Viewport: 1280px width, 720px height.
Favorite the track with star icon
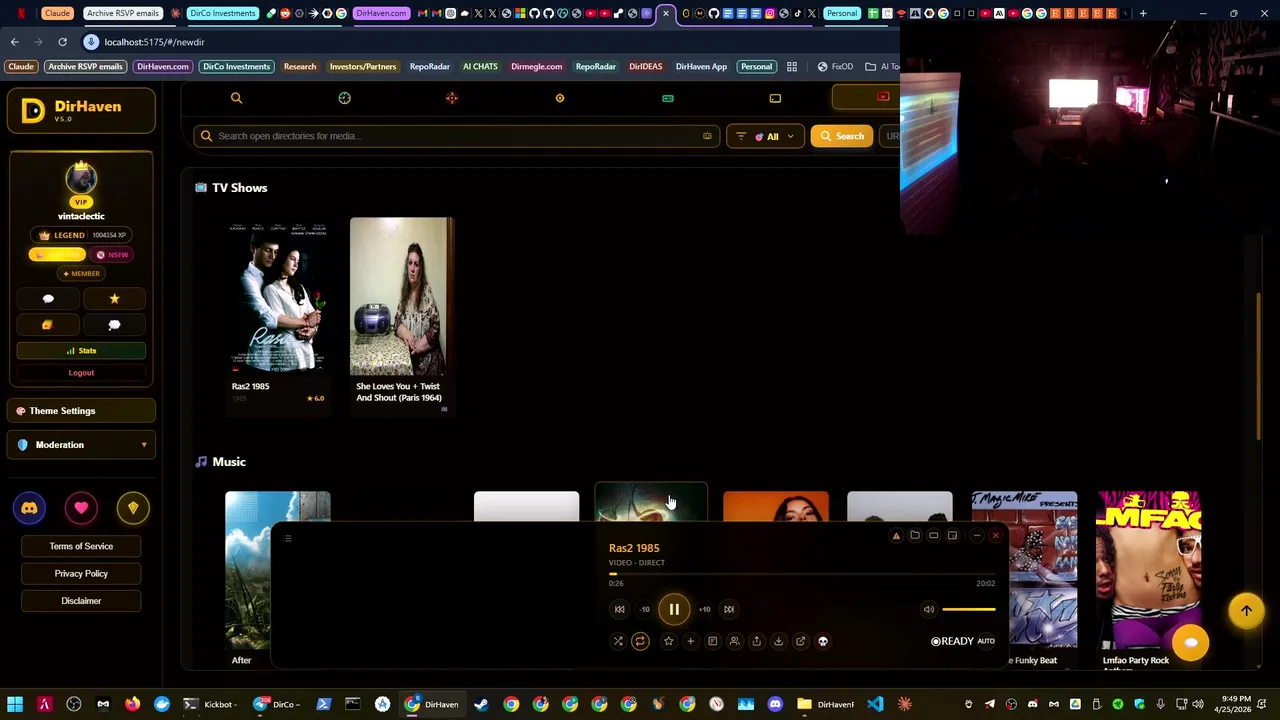tap(668, 641)
